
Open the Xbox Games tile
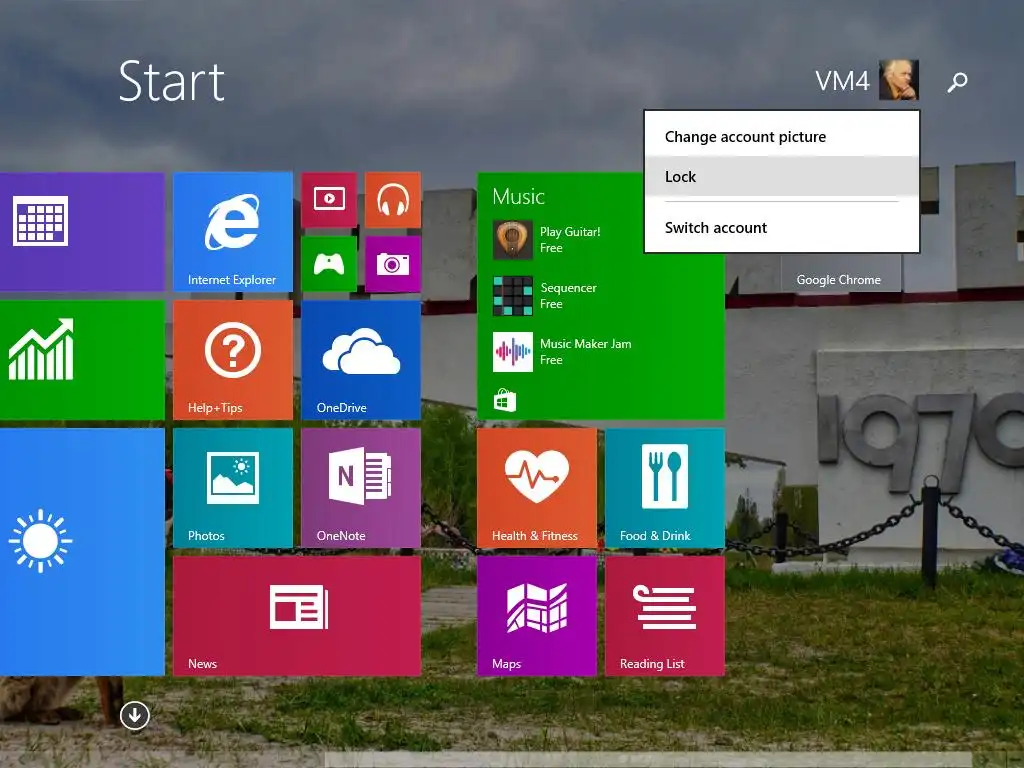tap(329, 264)
